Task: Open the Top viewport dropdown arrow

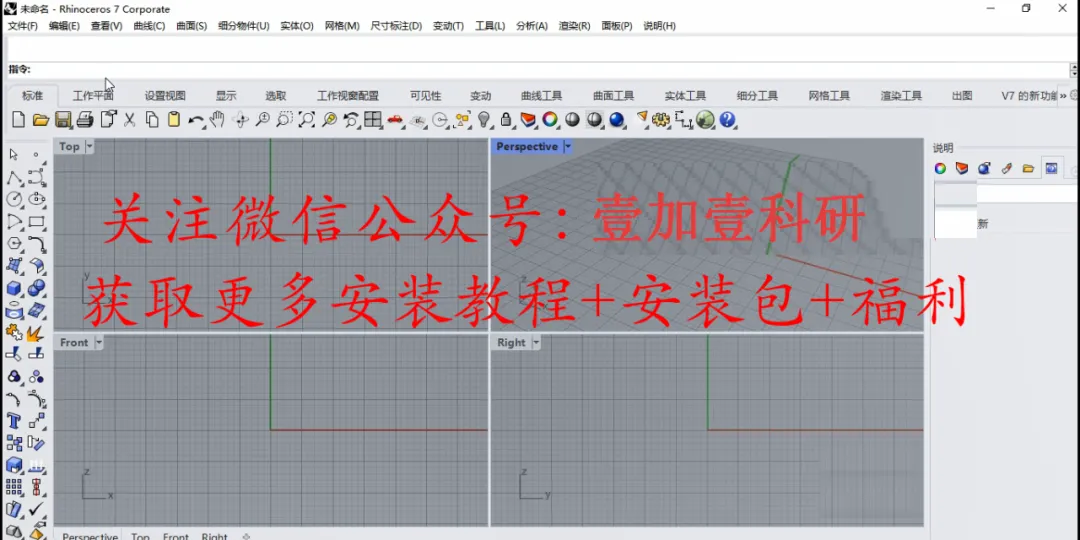Action: 89,147
